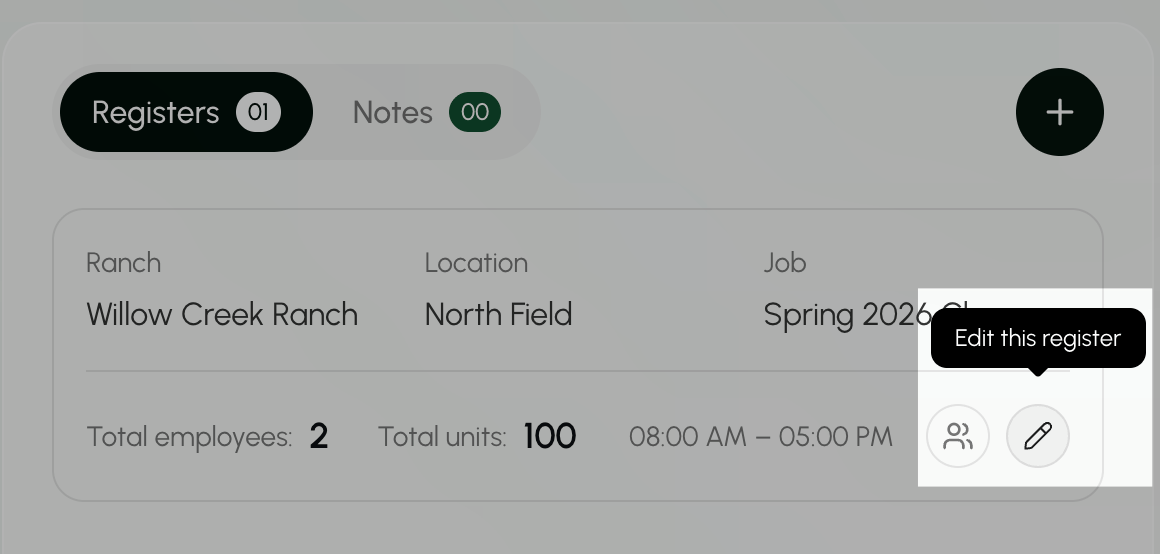Click the Job field label
The image size is (1160, 554).
pos(785,263)
